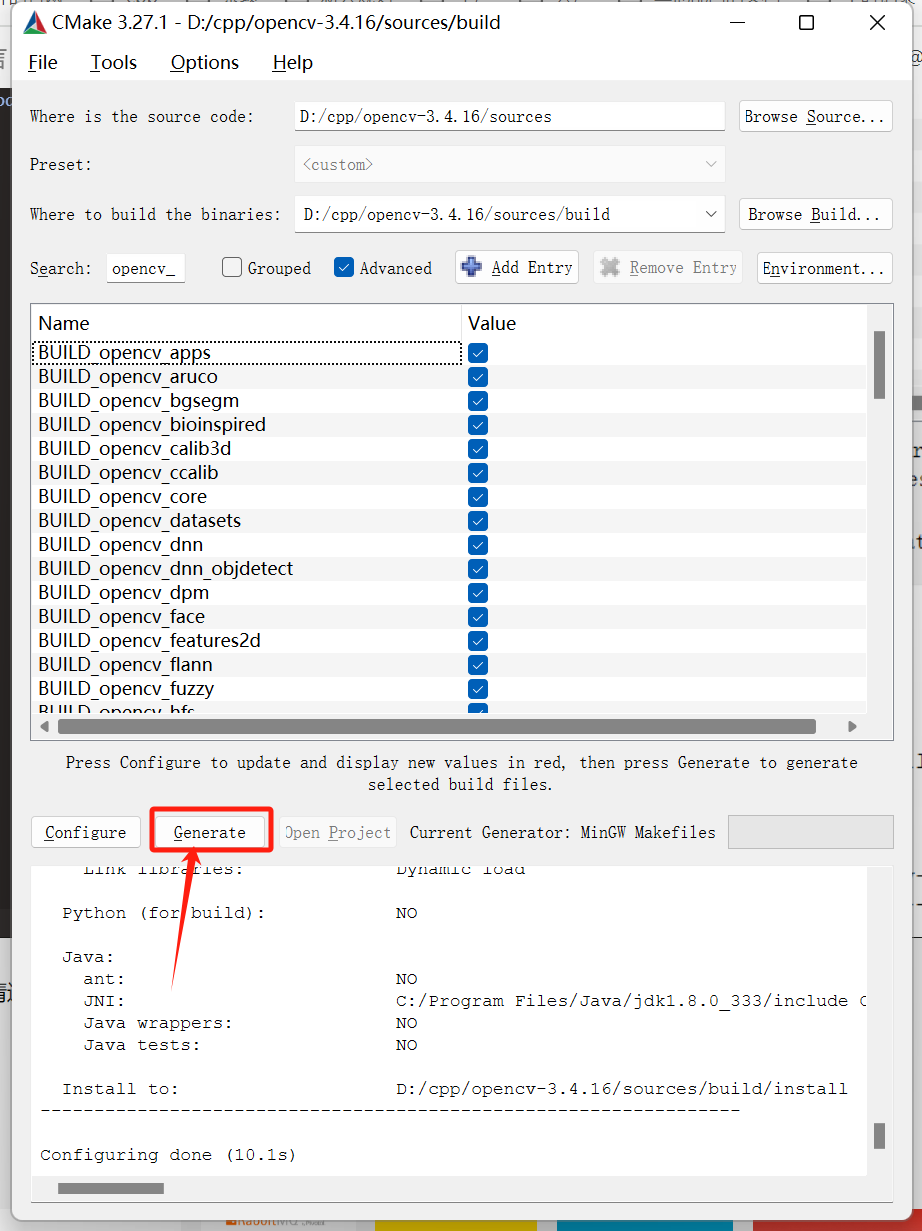This screenshot has width=922, height=1231.
Task: Uncheck the BUILD_opencv_dnn checkbox
Action: 478,545
